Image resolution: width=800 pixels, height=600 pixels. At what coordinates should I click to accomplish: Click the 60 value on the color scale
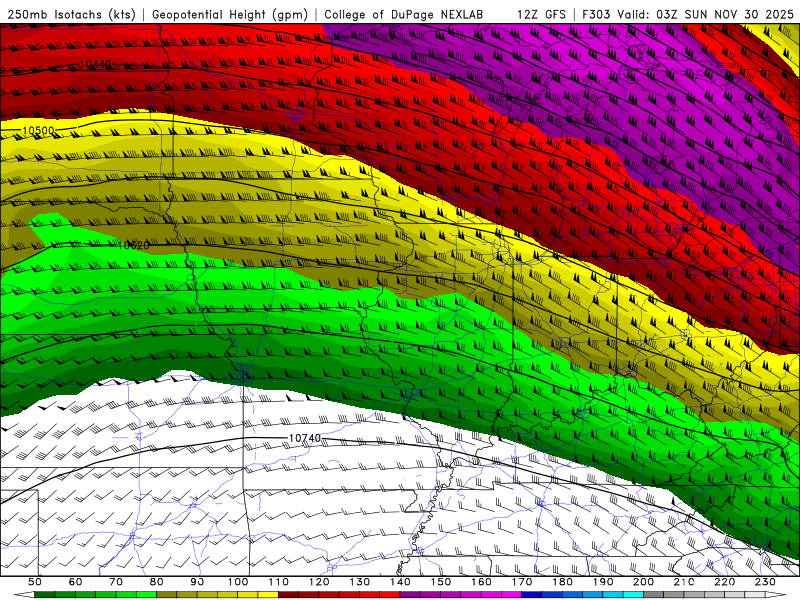pyautogui.click(x=76, y=582)
